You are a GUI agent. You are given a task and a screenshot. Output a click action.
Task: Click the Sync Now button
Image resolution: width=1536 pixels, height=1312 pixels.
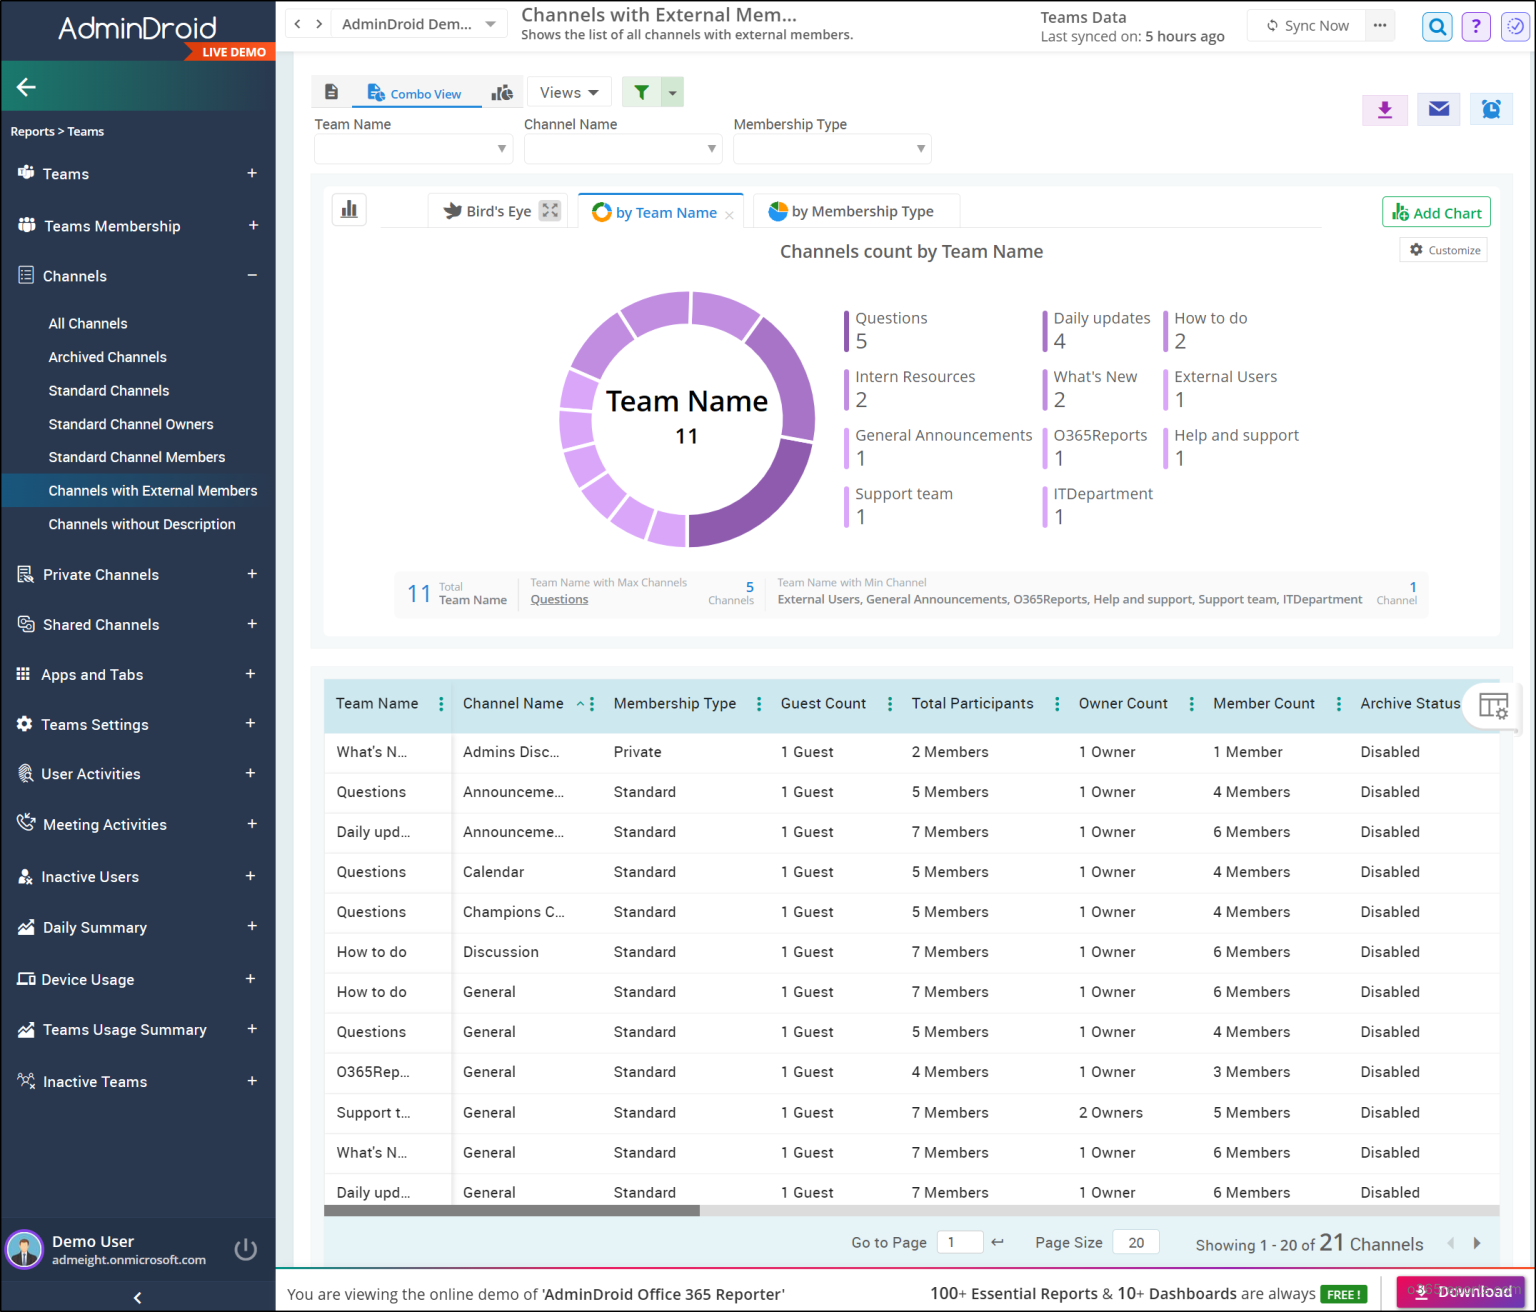tap(1307, 26)
